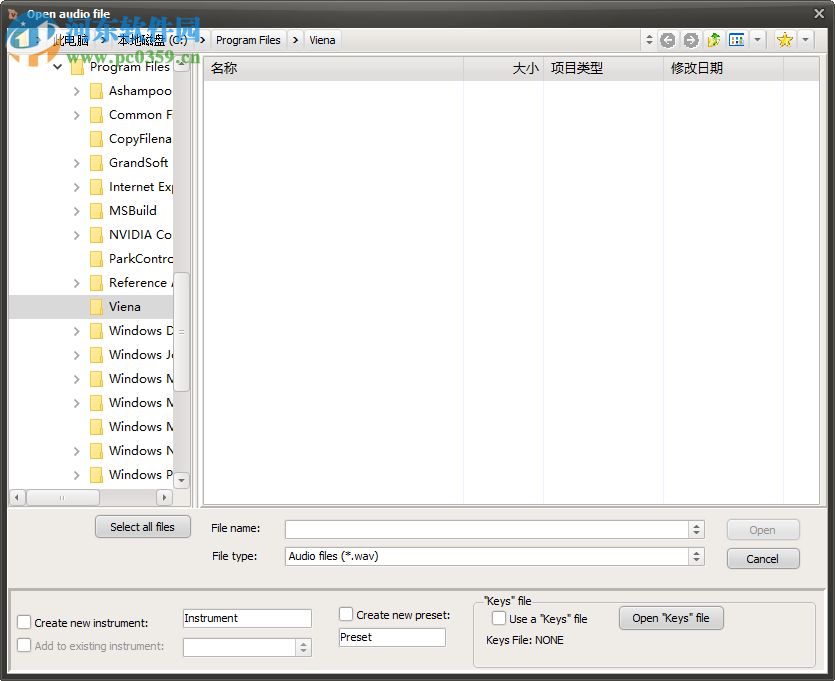Click the Open "Keys" file button

coord(671,618)
